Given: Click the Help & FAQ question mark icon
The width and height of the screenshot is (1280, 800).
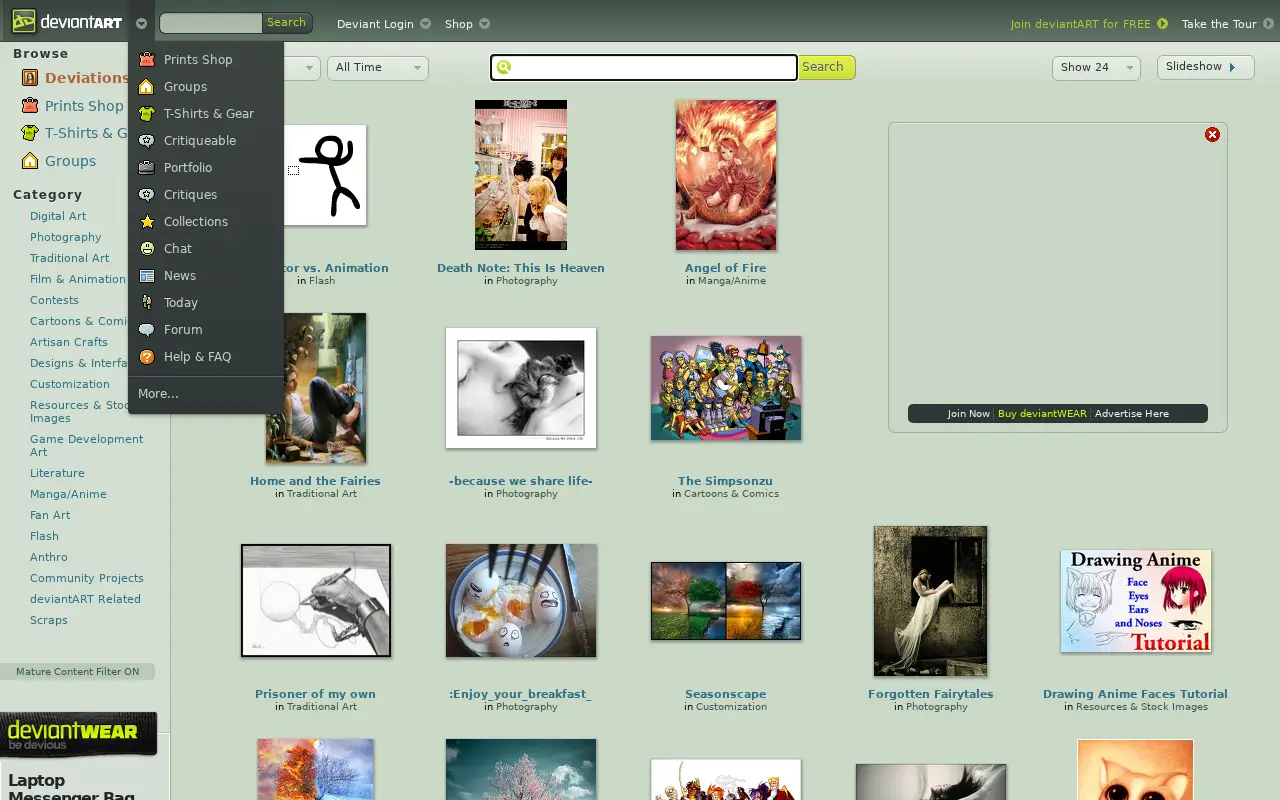Looking at the screenshot, I should click(x=147, y=356).
